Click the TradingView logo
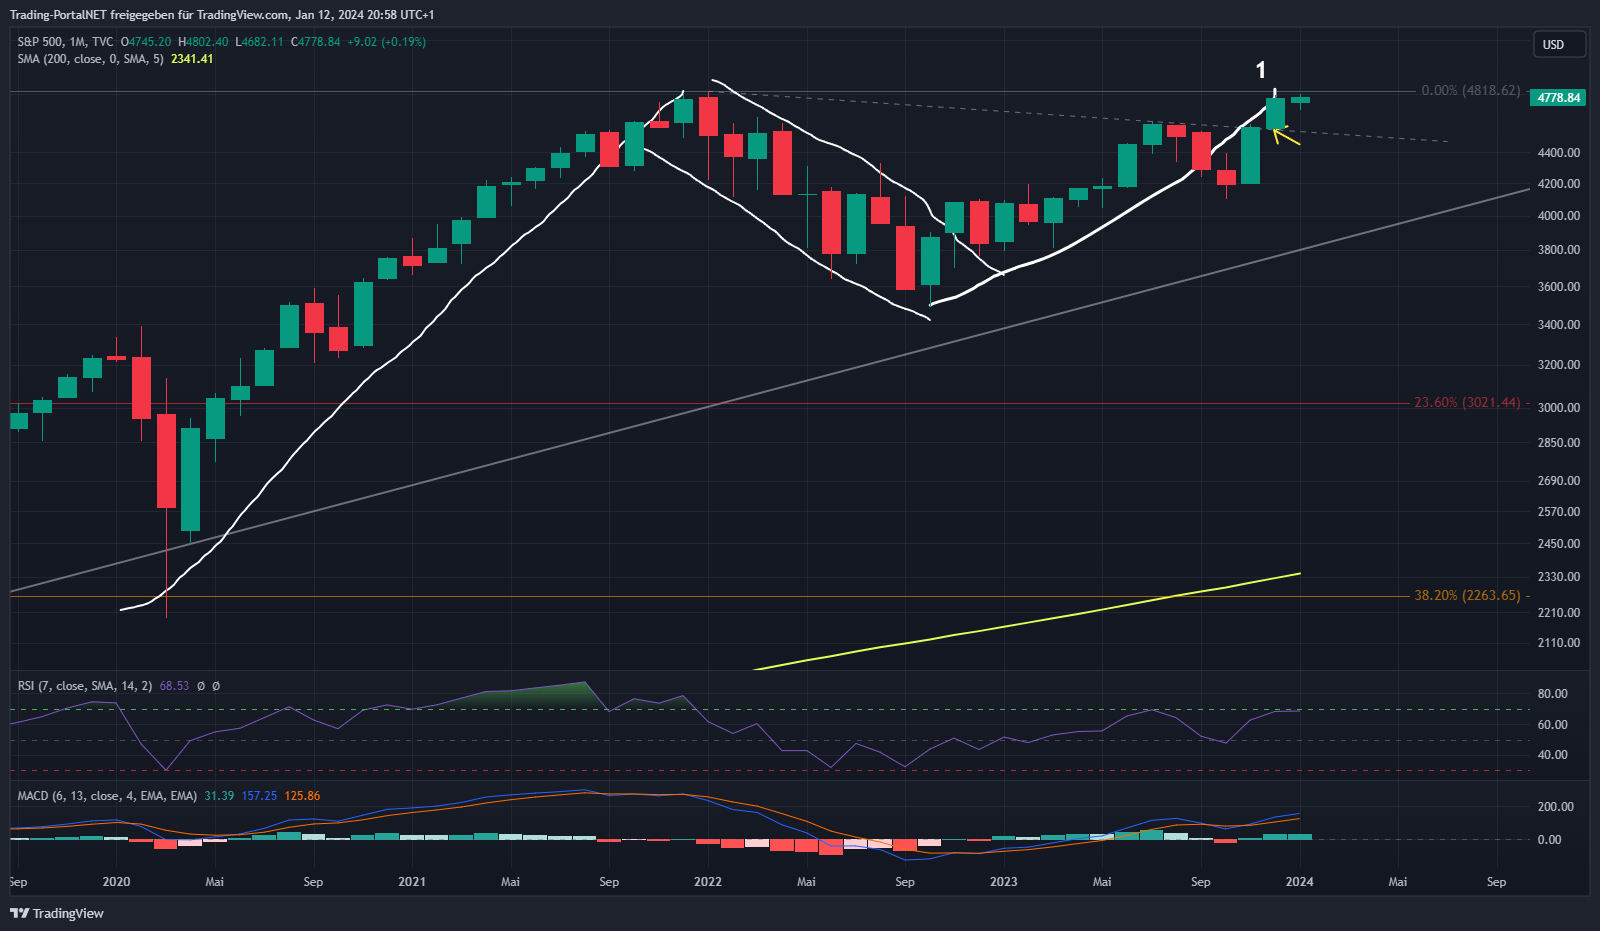 click(57, 913)
